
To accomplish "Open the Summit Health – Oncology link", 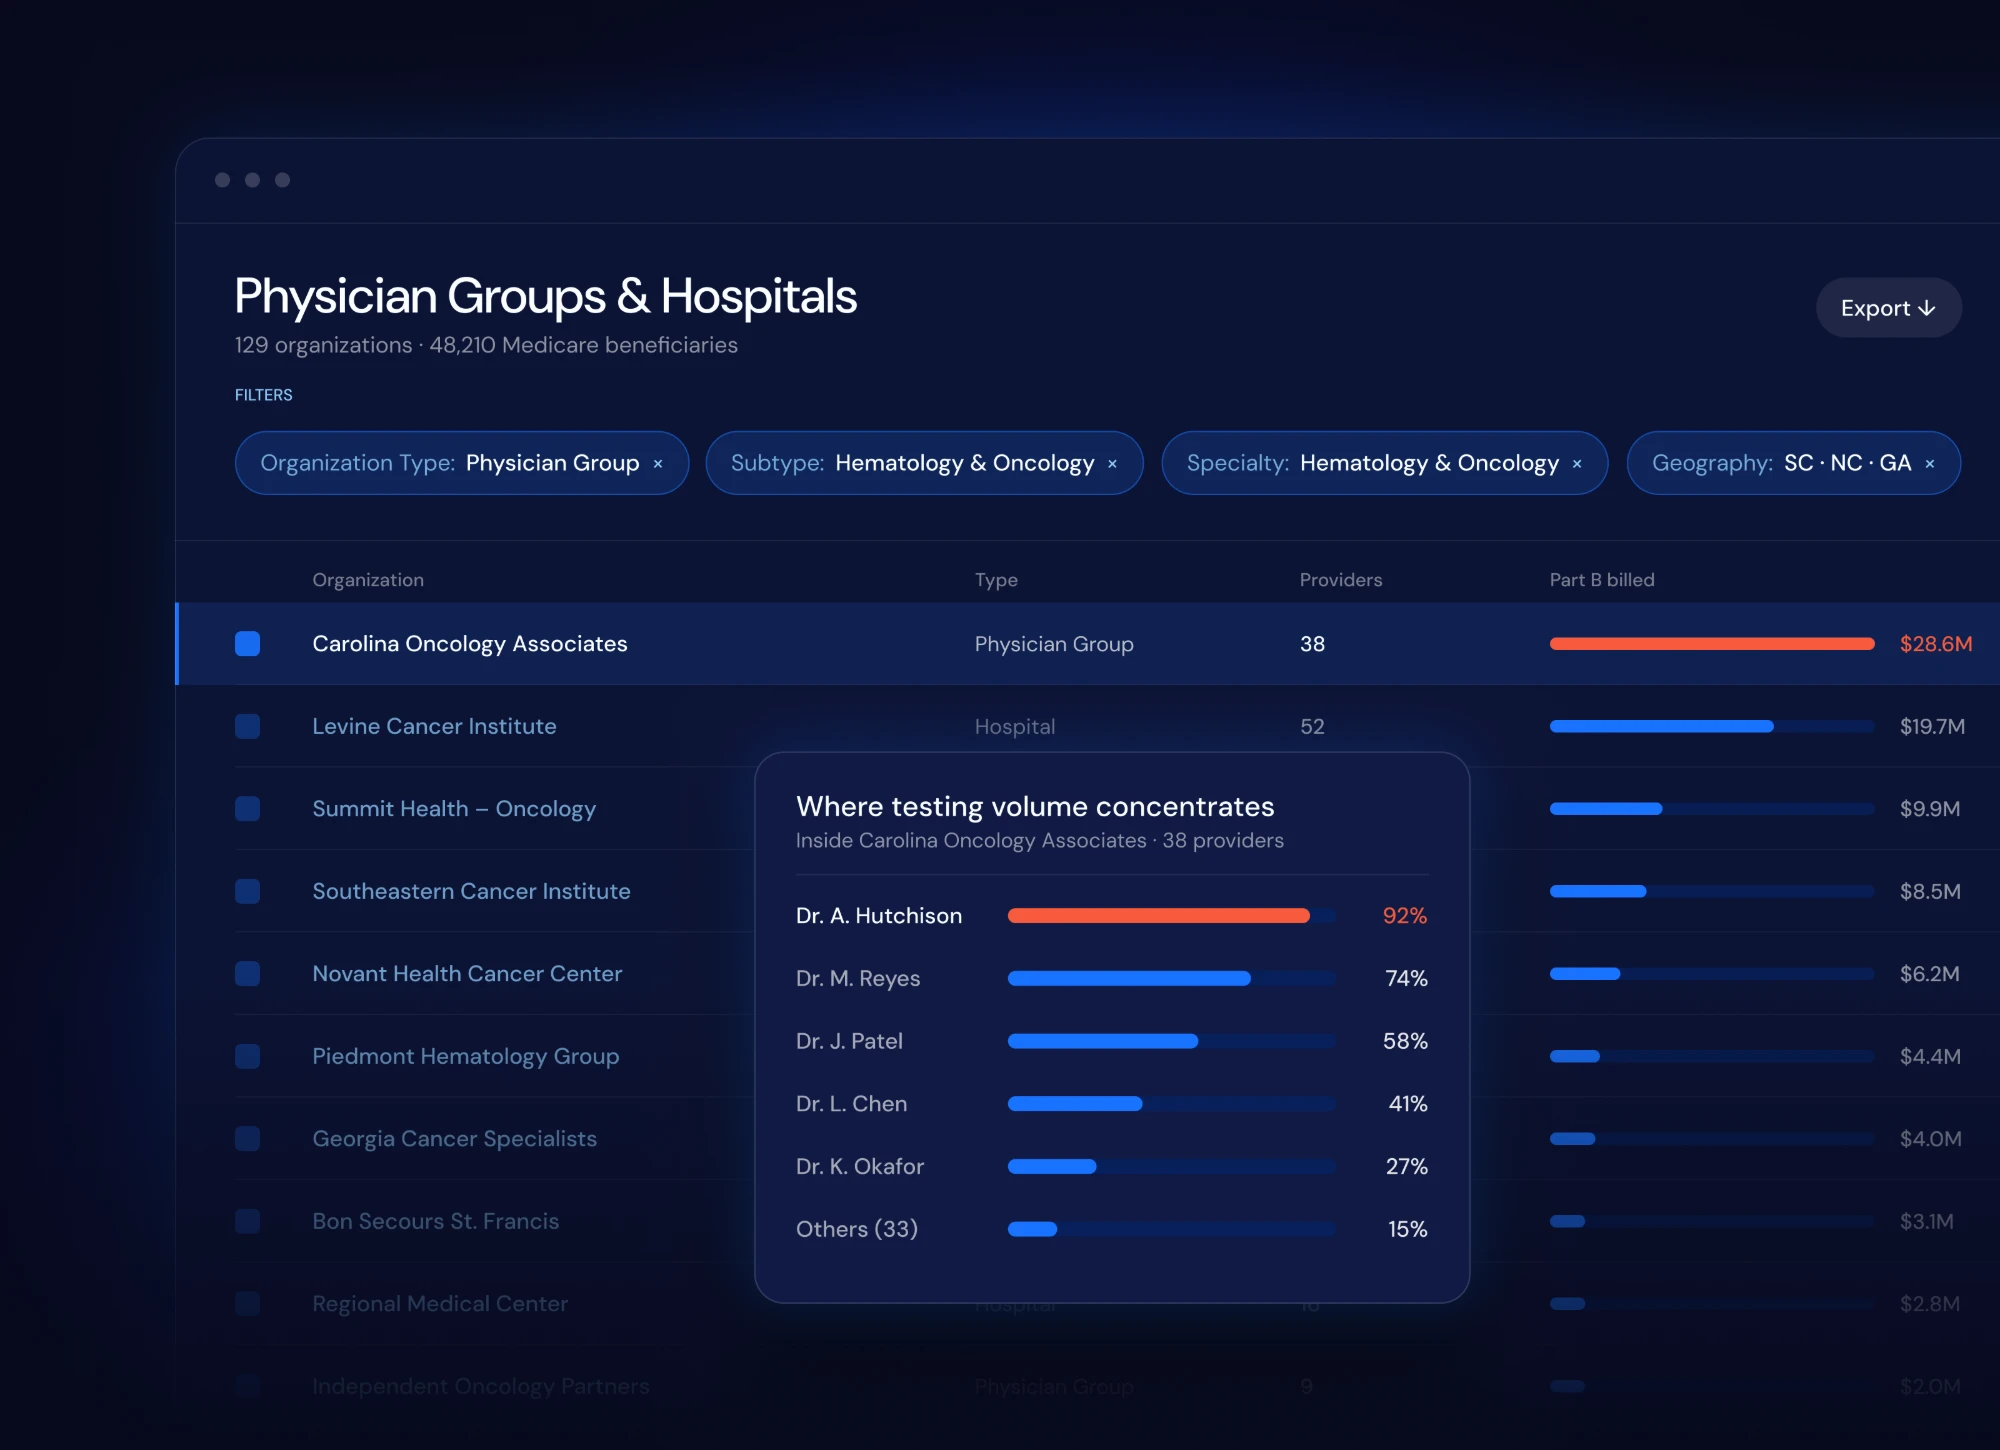I will point(454,809).
